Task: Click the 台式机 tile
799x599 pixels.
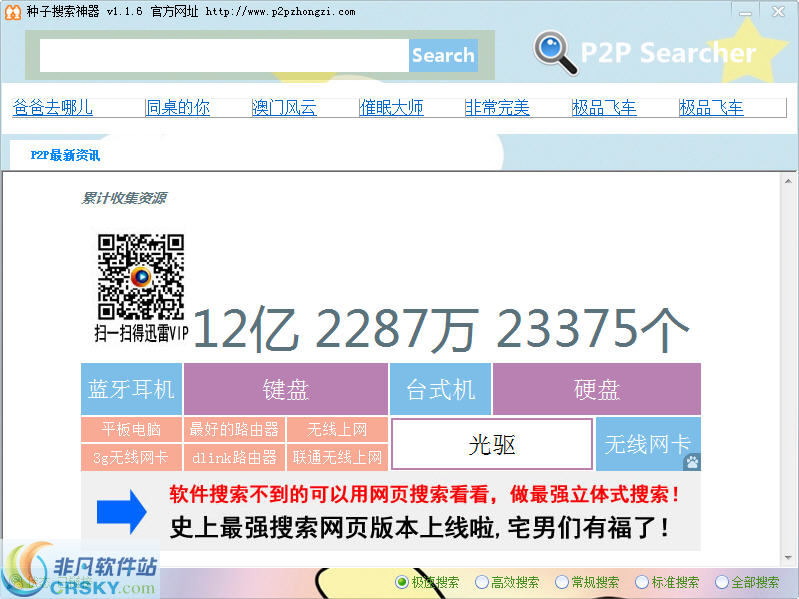Action: [440, 389]
